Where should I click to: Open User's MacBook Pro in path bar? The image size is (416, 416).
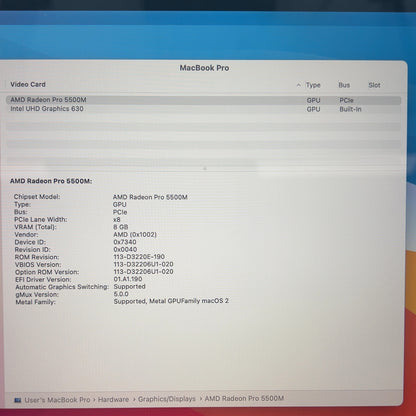coord(57,400)
